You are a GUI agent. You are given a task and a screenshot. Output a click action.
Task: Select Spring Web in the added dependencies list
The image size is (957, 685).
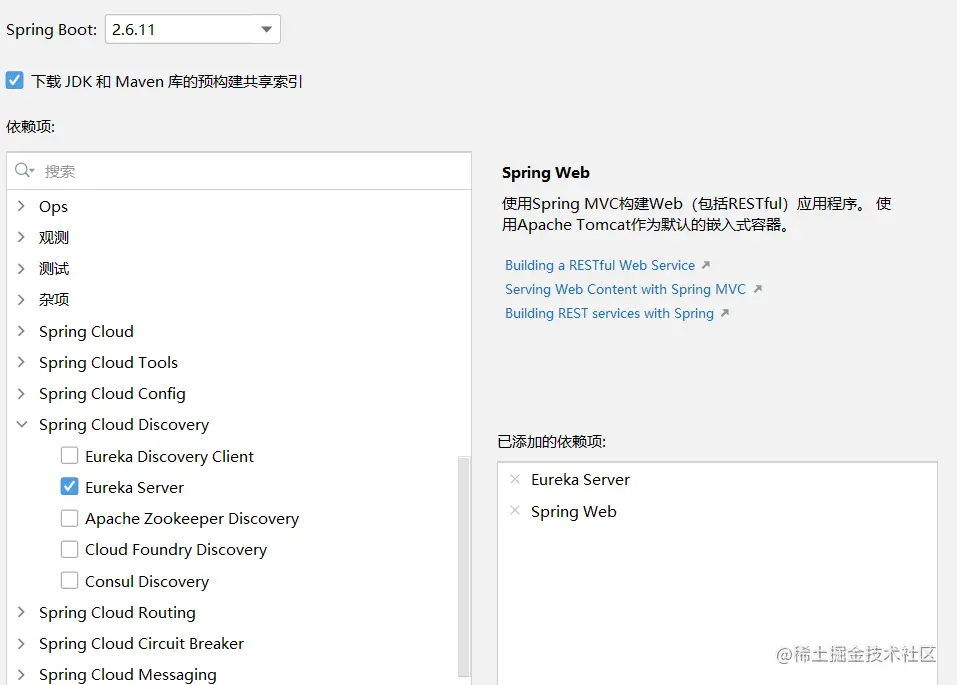[x=574, y=511]
